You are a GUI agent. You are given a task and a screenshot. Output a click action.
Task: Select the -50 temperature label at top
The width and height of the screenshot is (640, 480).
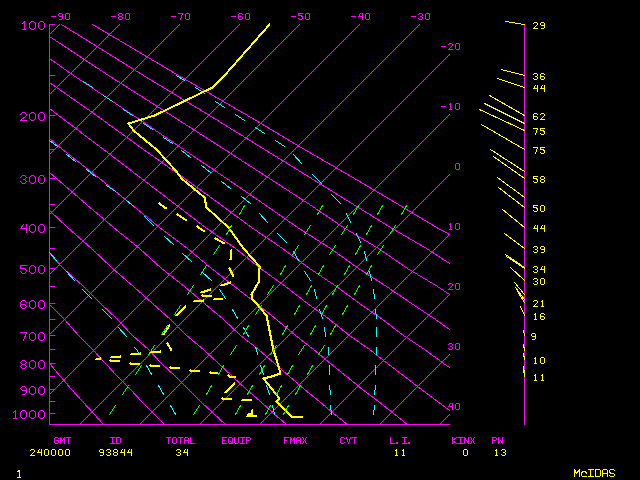point(300,17)
